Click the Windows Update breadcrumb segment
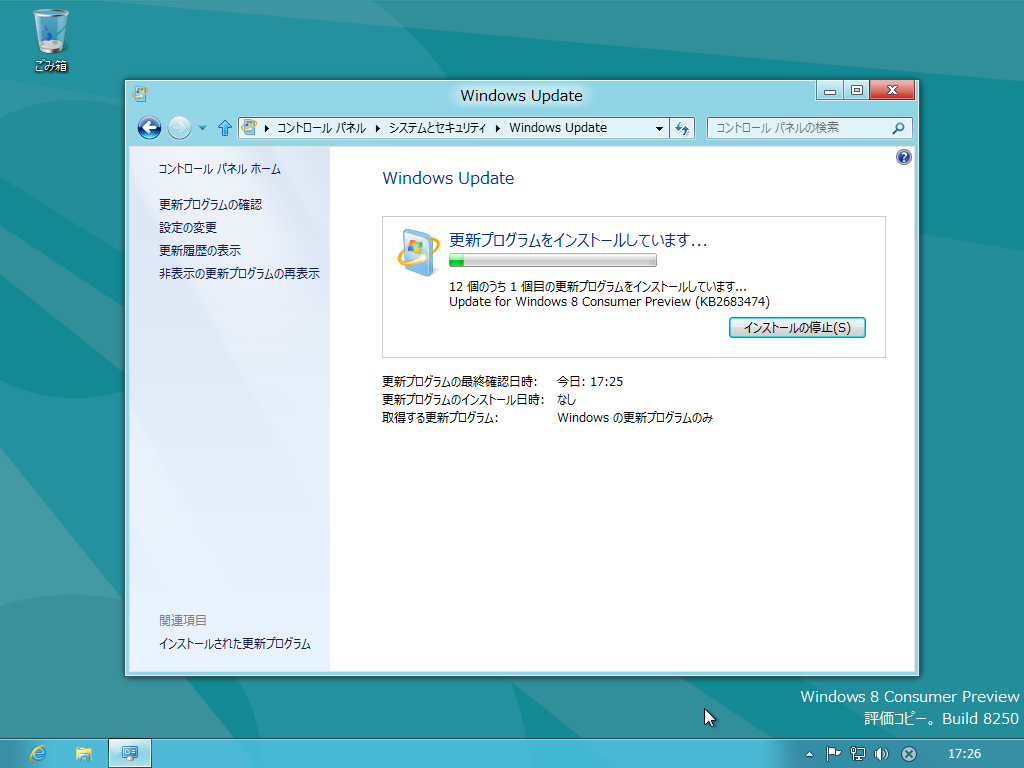1024x768 pixels. tap(558, 128)
